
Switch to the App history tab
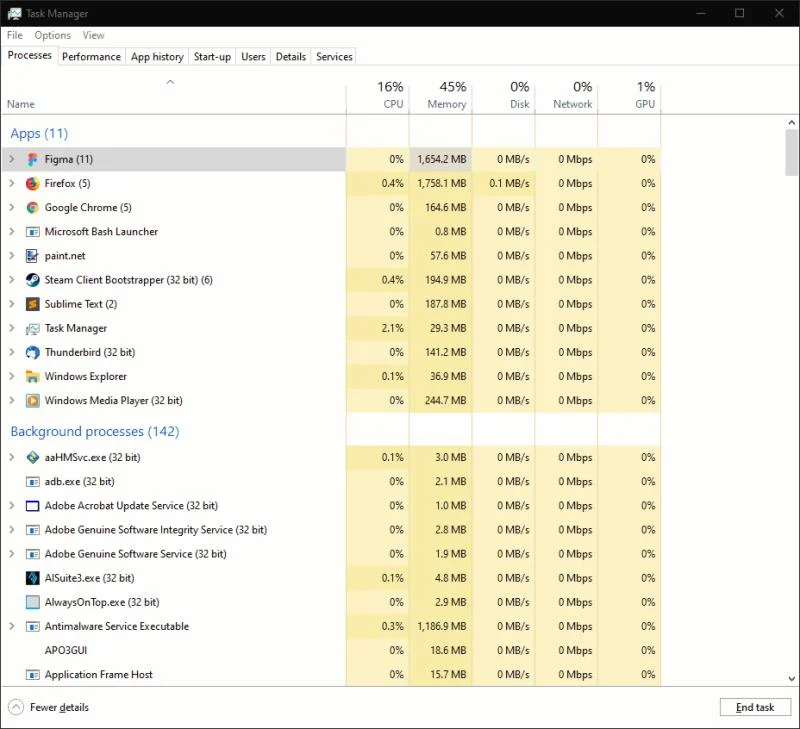point(157,57)
